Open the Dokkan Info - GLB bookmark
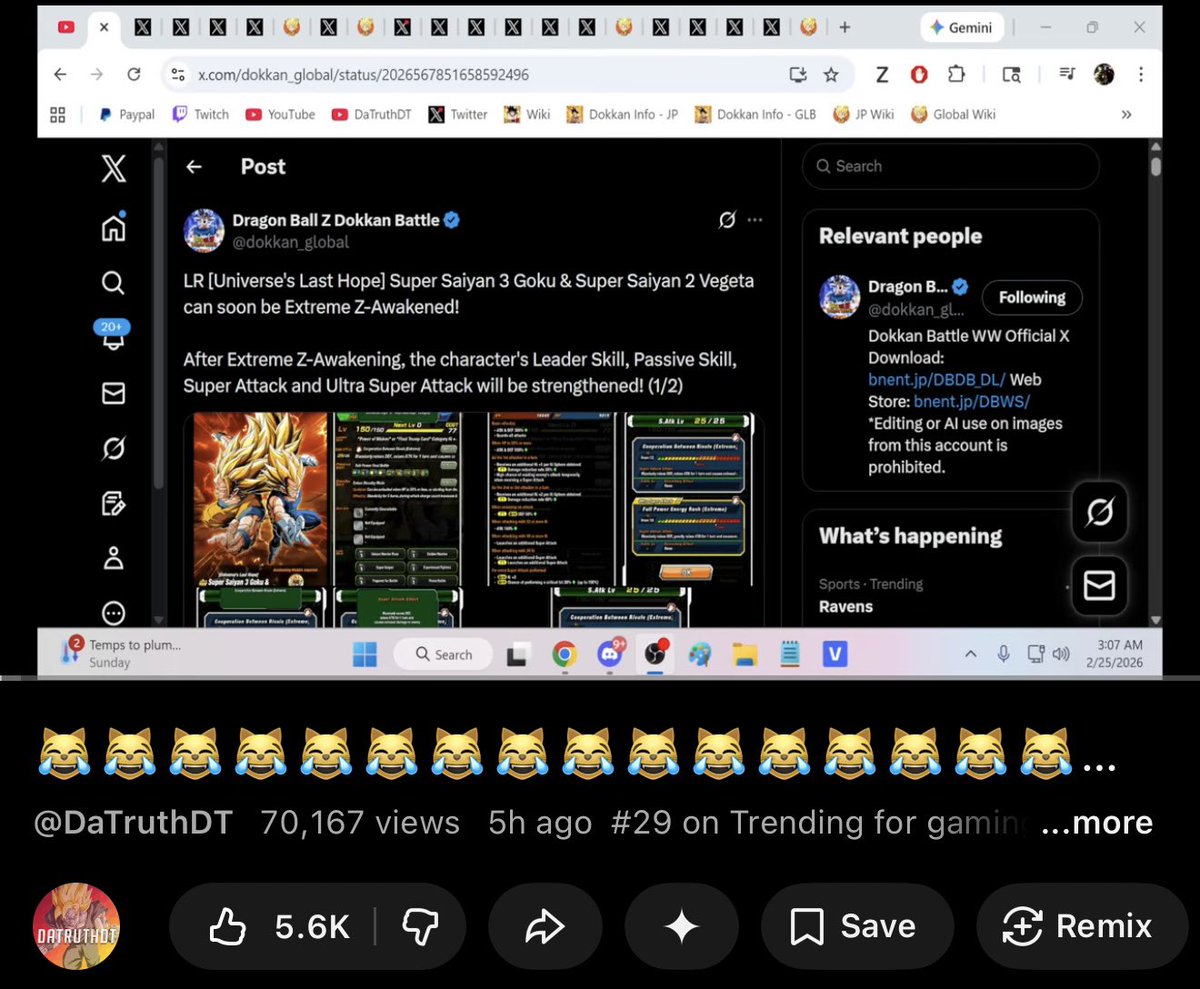Screen dimensions: 1200x989 coord(755,114)
